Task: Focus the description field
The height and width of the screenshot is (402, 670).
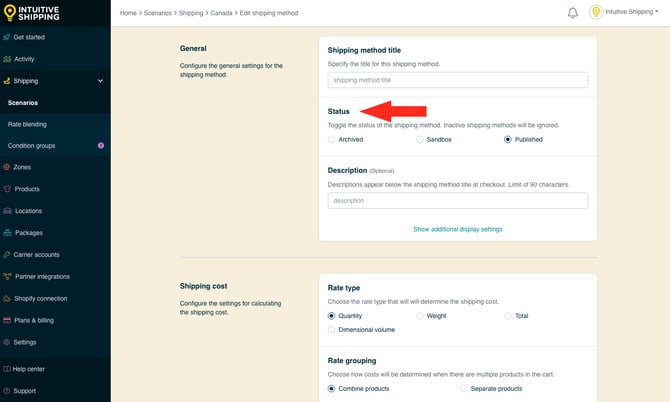Action: (x=458, y=200)
